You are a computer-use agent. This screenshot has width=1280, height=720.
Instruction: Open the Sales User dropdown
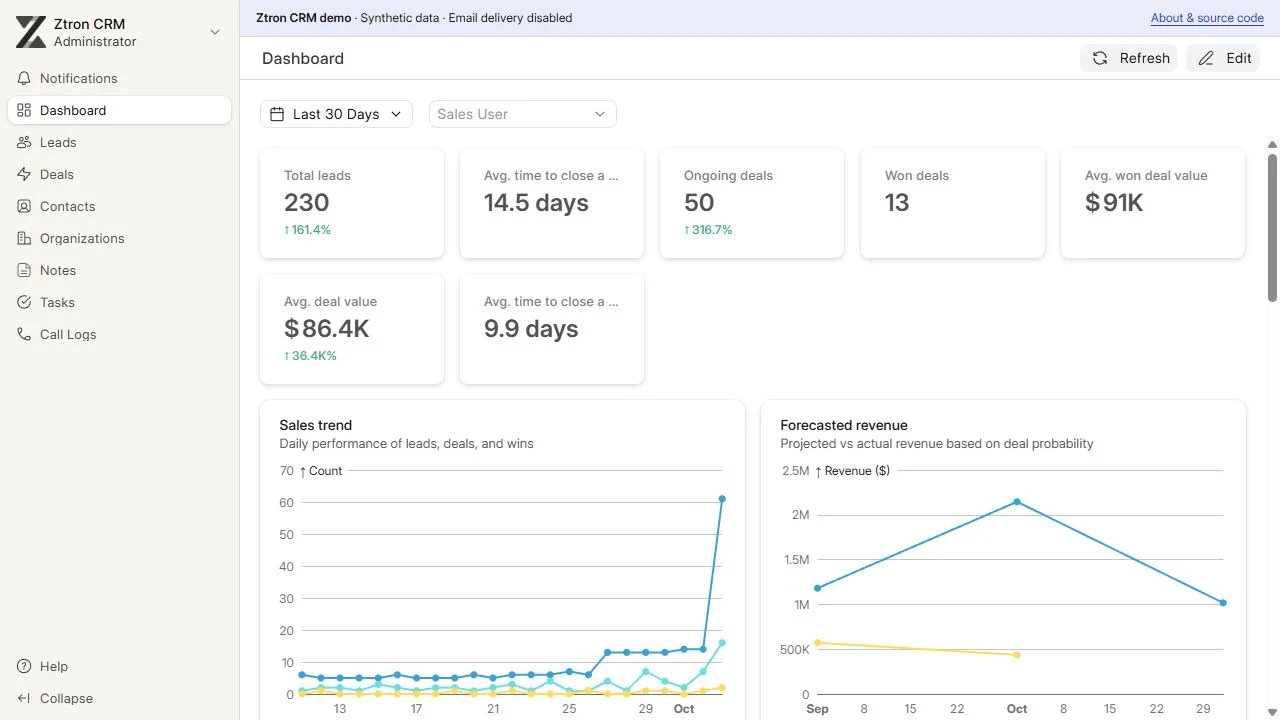point(523,114)
